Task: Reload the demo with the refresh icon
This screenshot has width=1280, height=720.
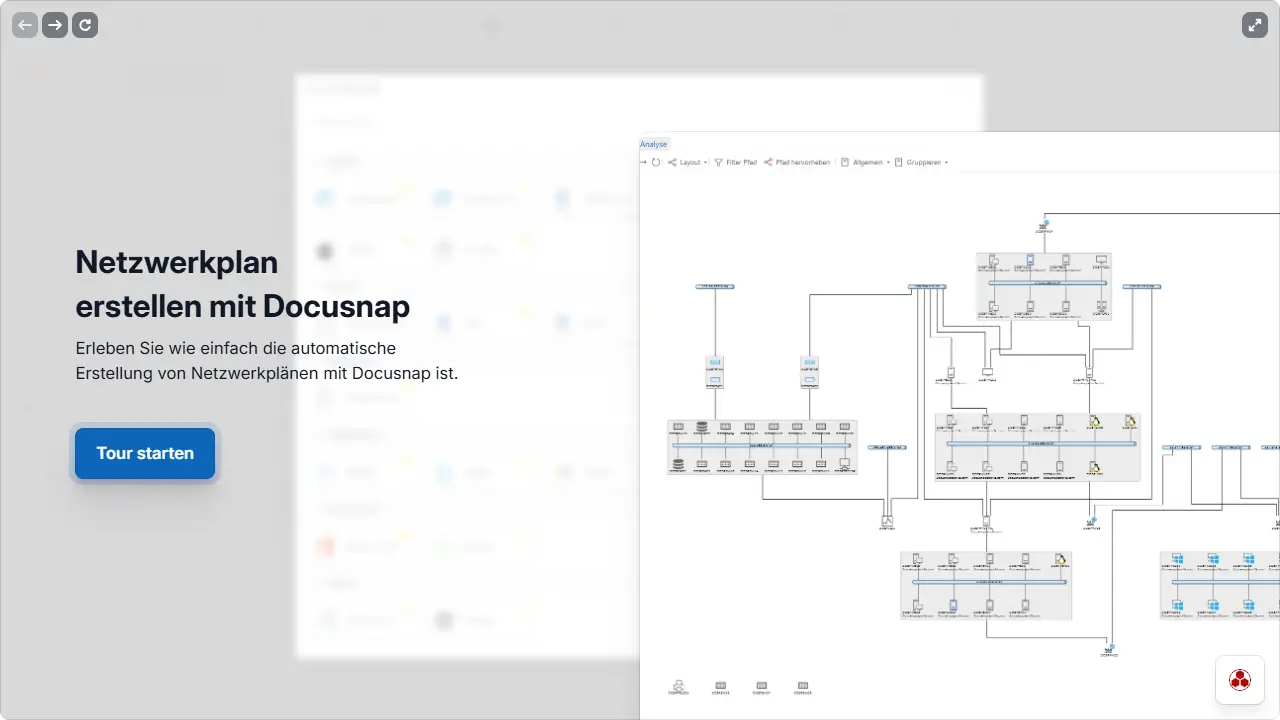Action: pos(85,25)
